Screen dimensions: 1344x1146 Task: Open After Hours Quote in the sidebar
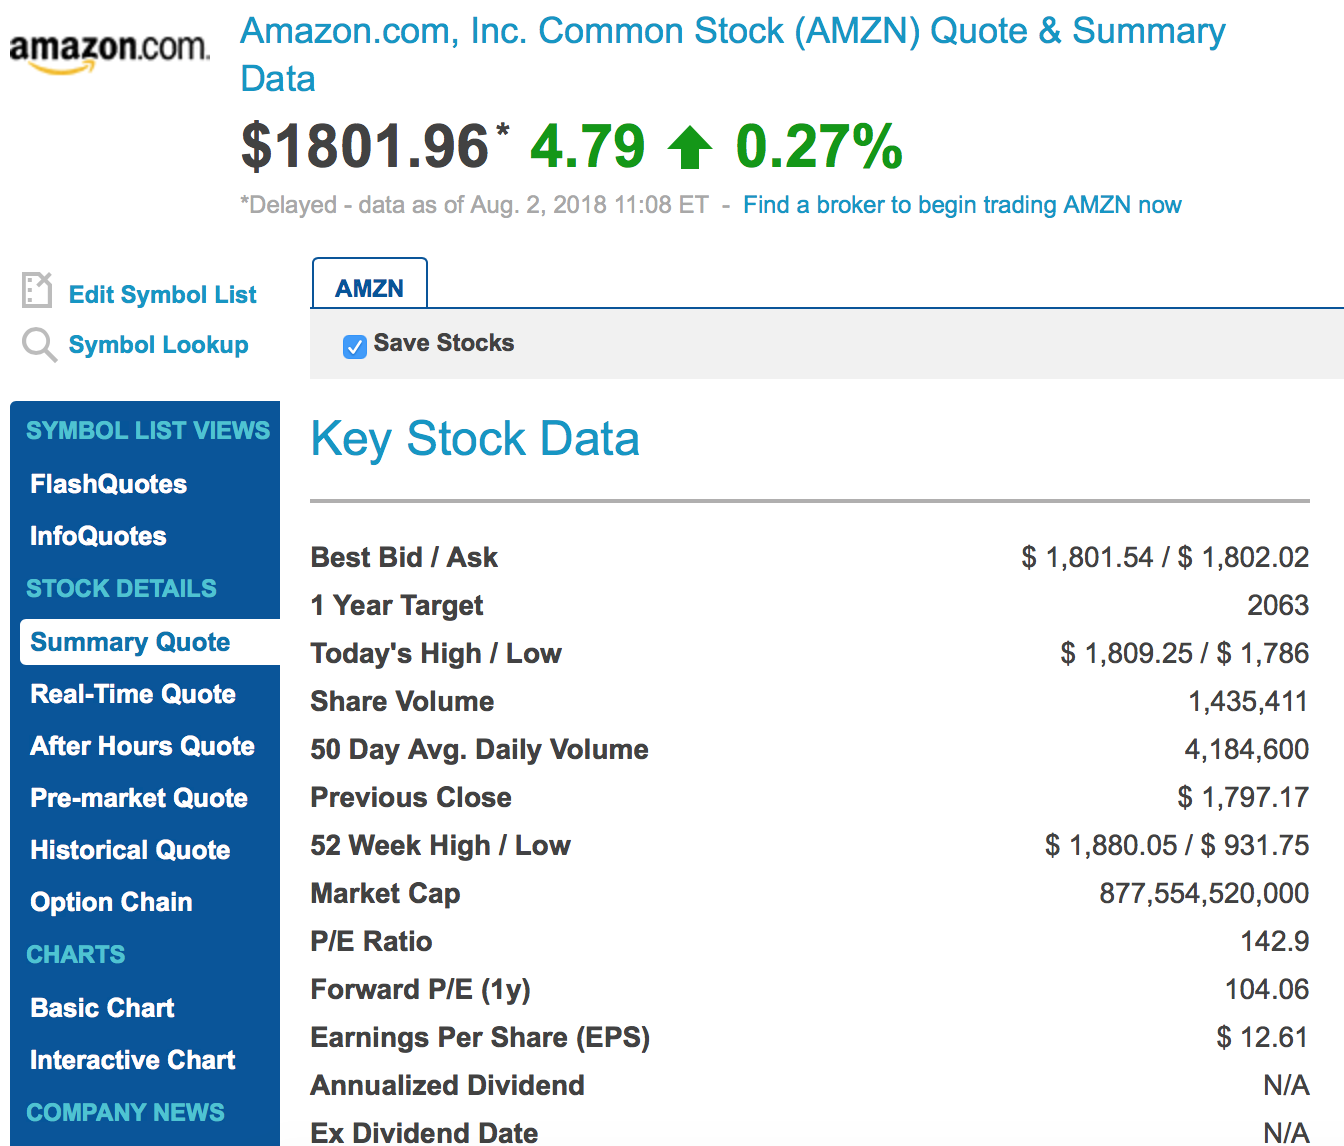(x=142, y=746)
